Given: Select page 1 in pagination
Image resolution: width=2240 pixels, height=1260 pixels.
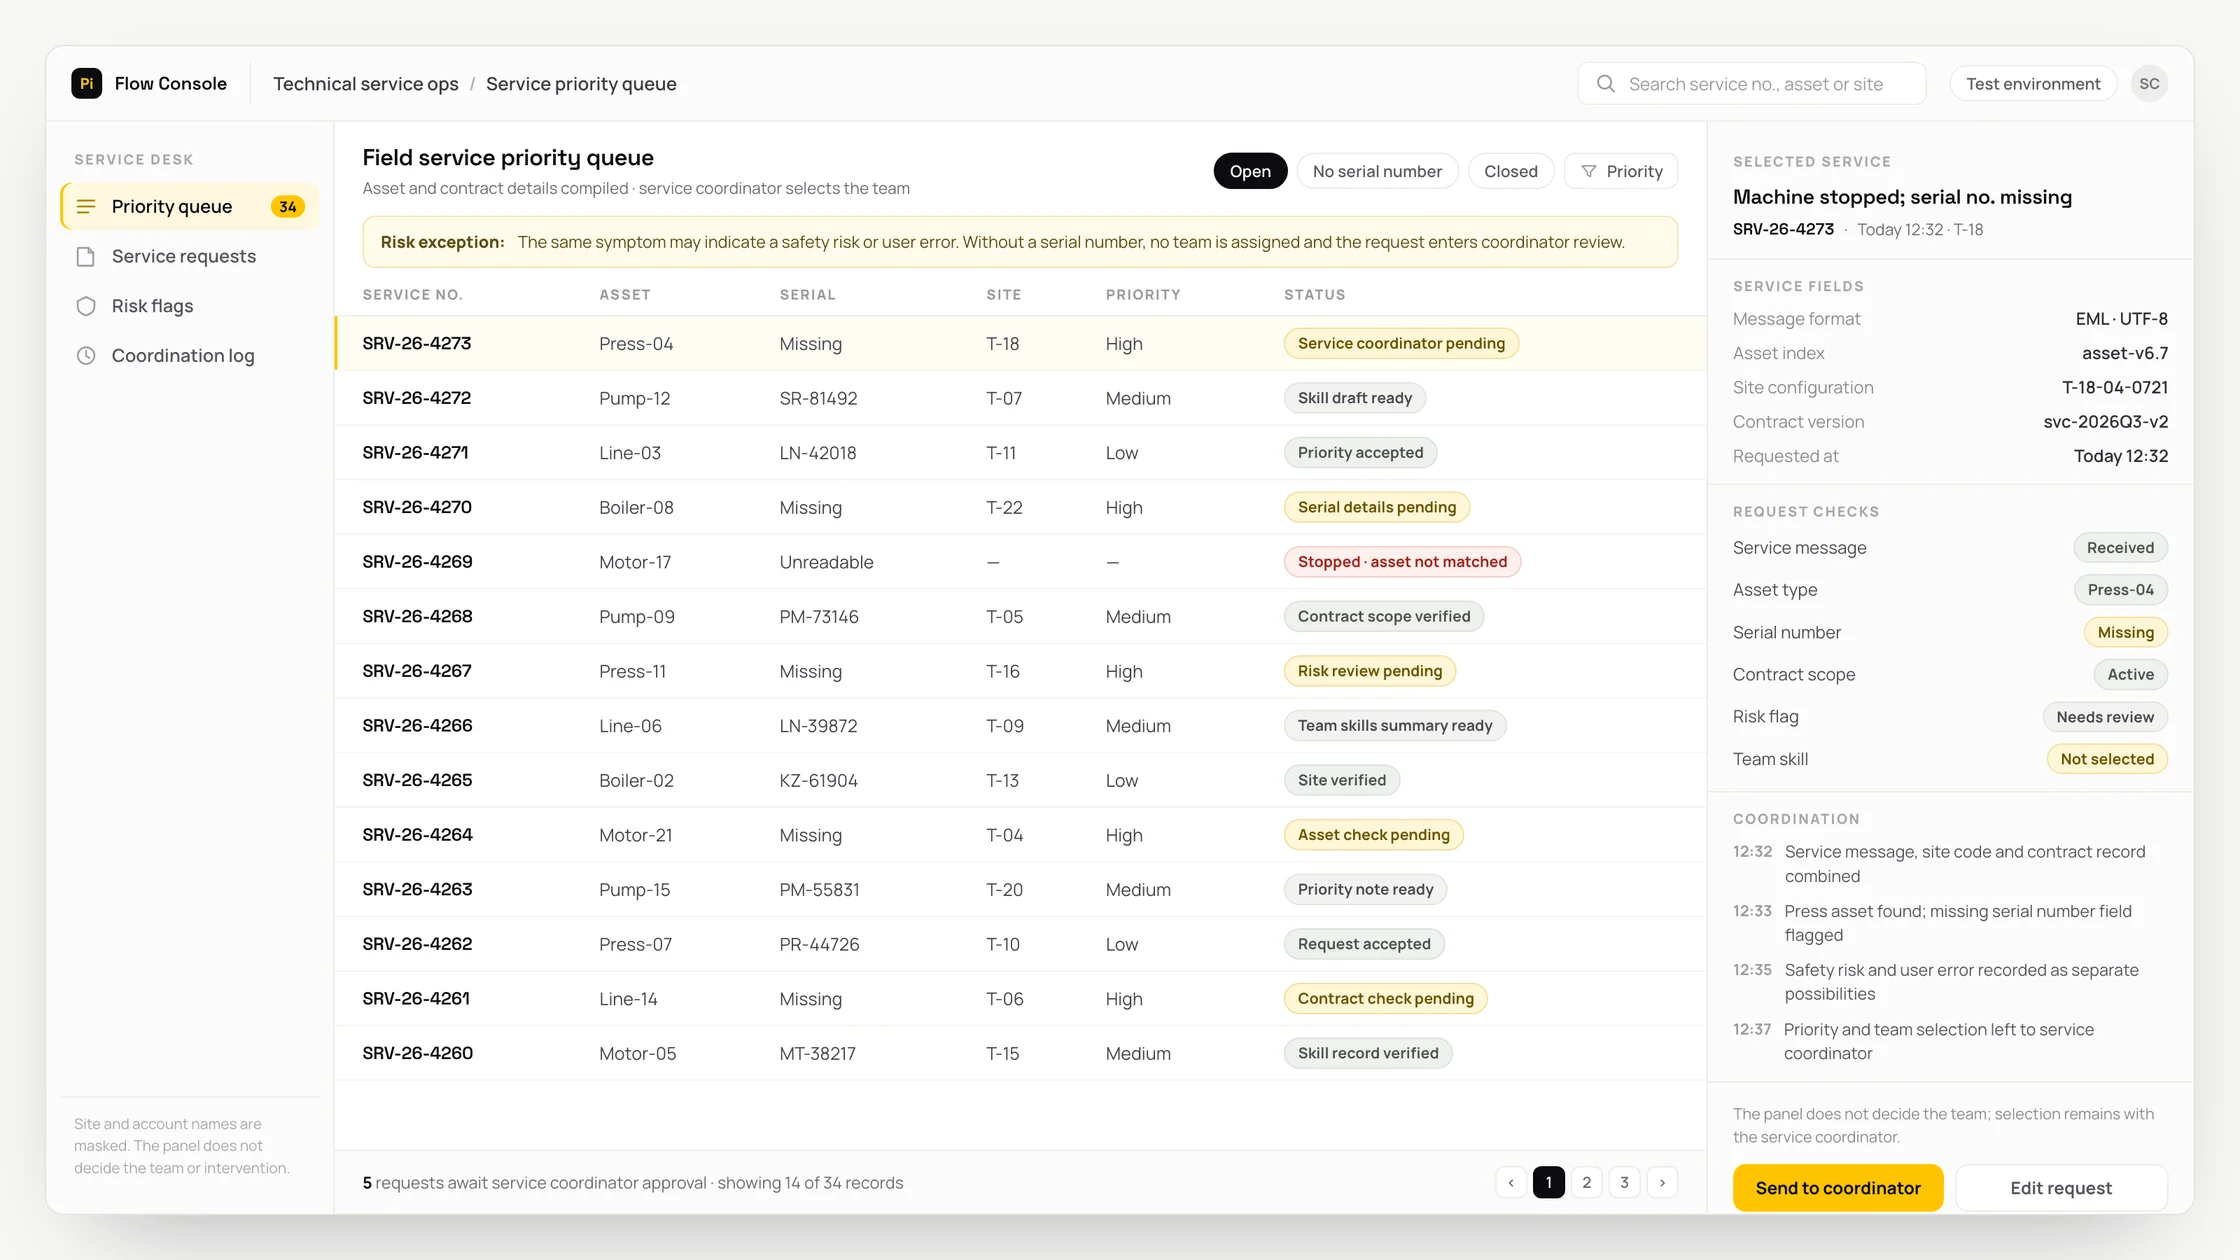Looking at the screenshot, I should coord(1548,1183).
